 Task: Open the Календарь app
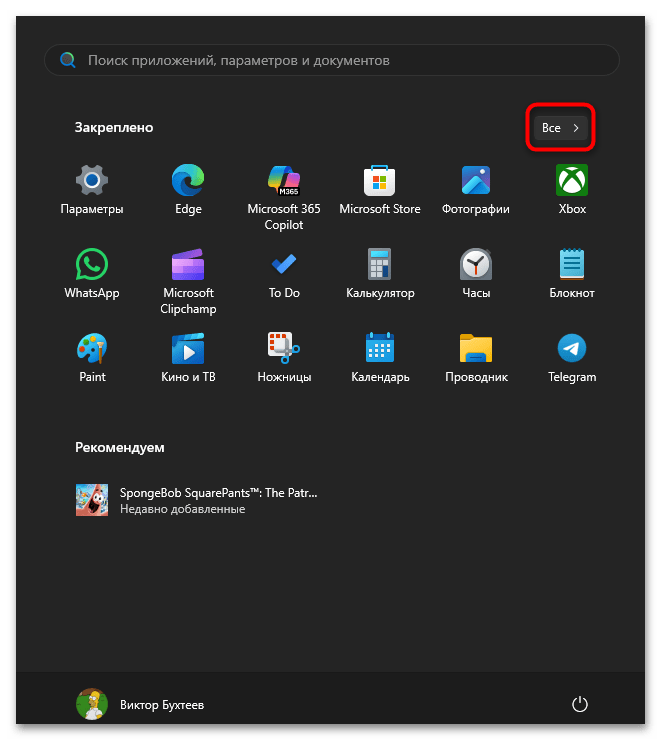380,358
